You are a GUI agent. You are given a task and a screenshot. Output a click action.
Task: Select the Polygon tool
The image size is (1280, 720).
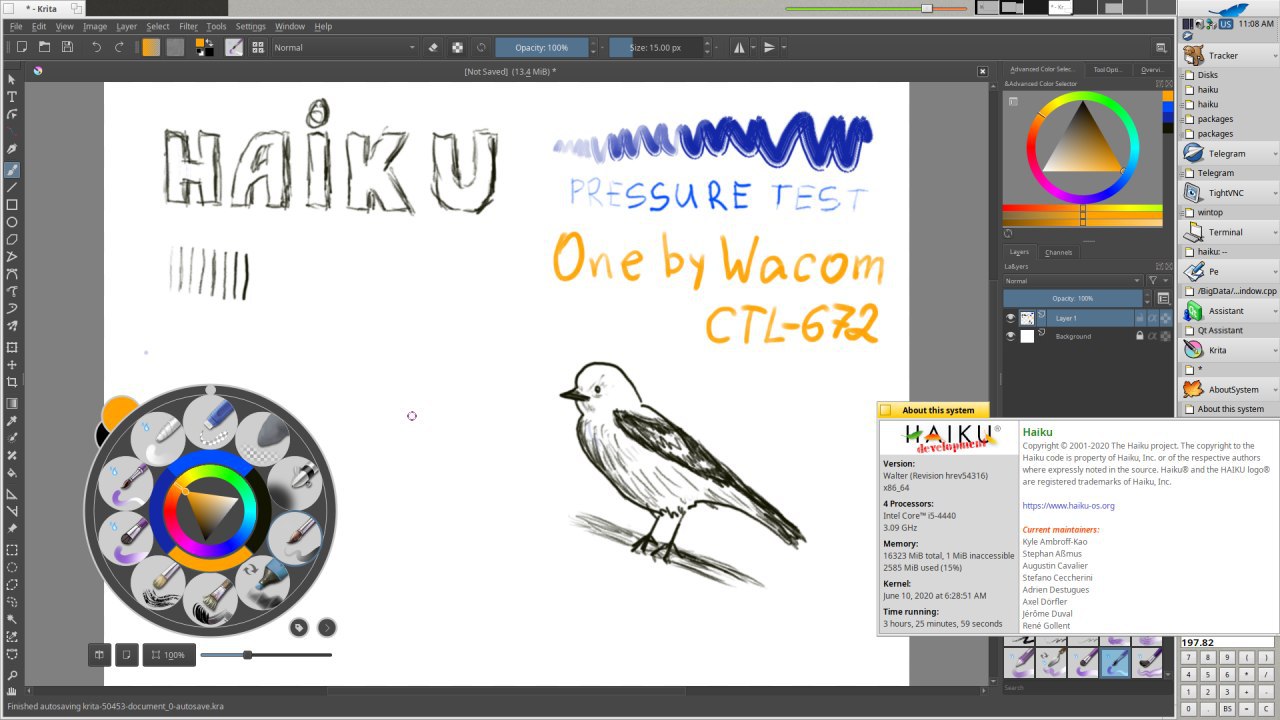click(x=12, y=240)
